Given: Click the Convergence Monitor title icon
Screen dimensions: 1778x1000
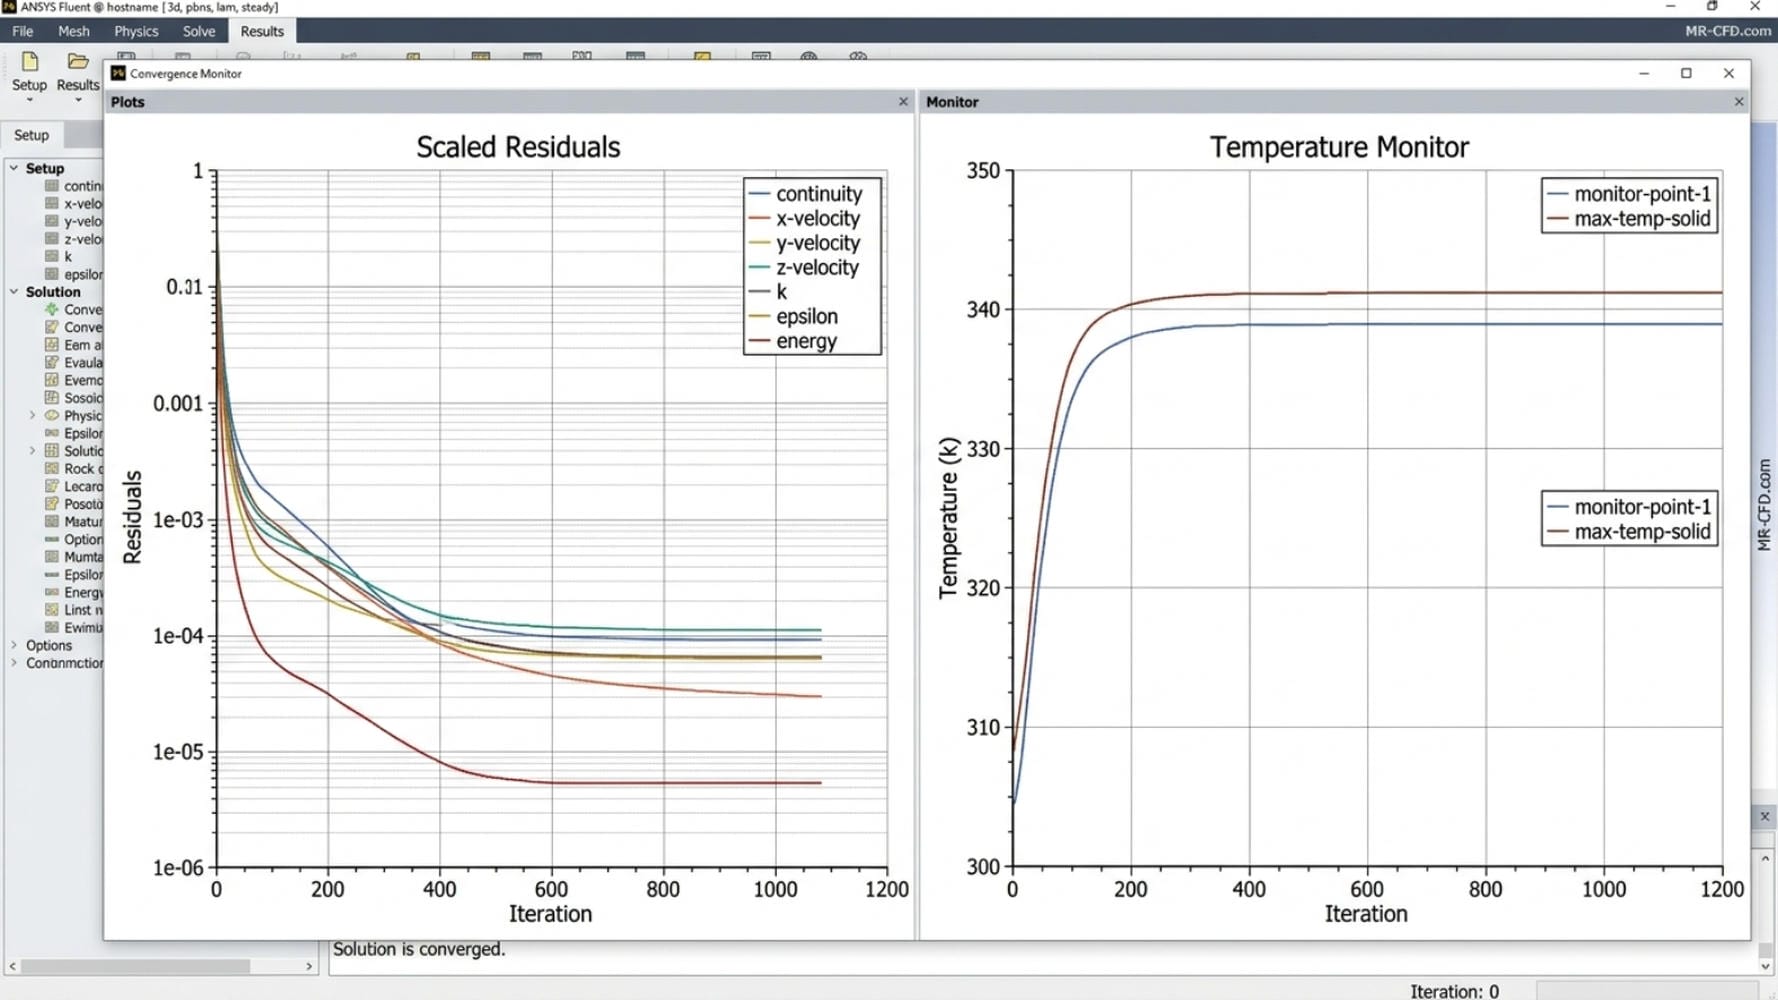Looking at the screenshot, I should pyautogui.click(x=118, y=73).
